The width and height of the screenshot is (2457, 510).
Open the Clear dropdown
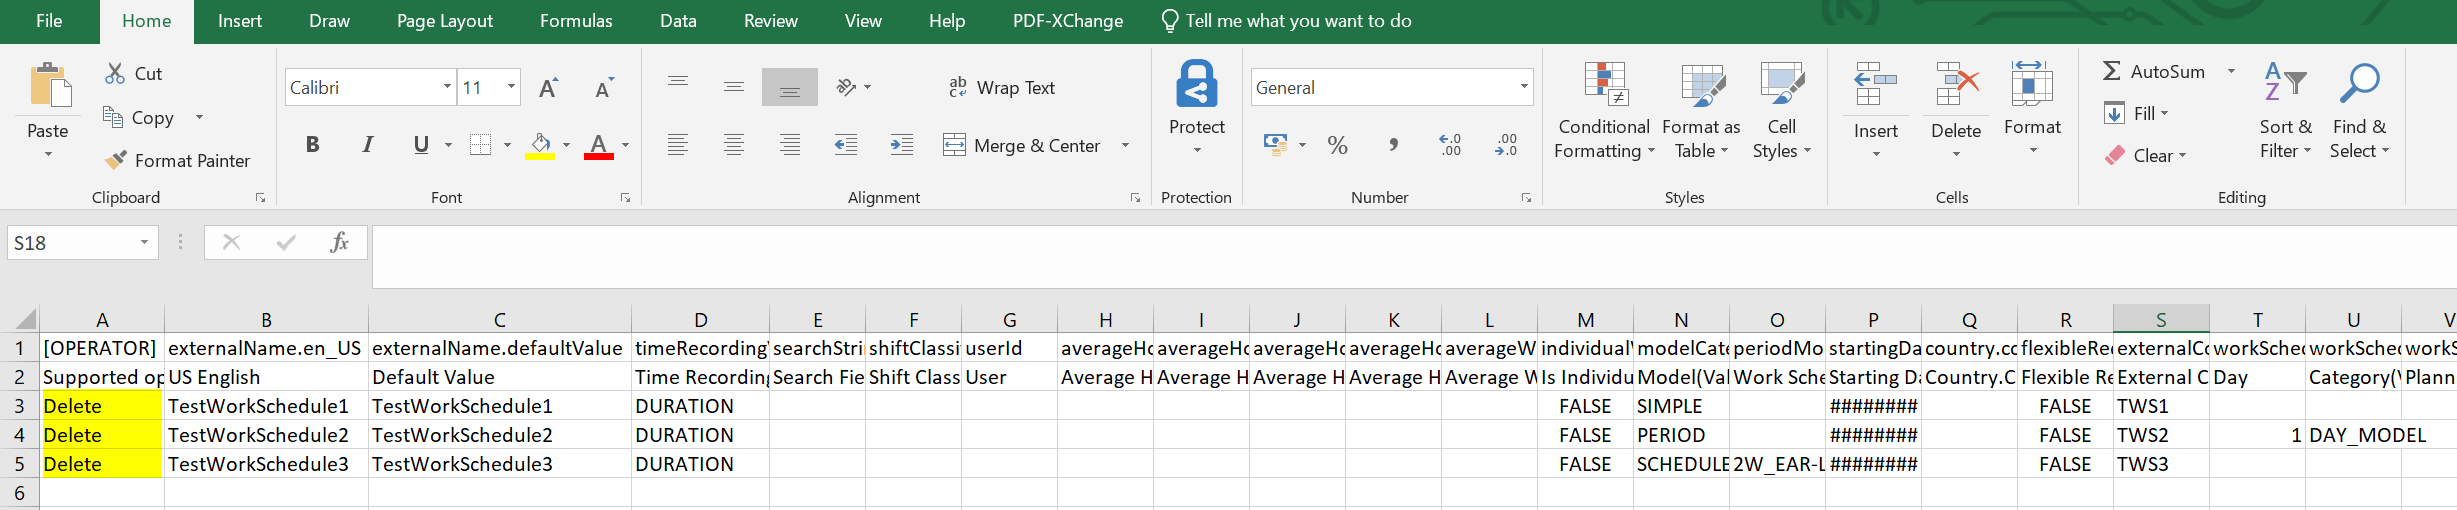point(2145,155)
